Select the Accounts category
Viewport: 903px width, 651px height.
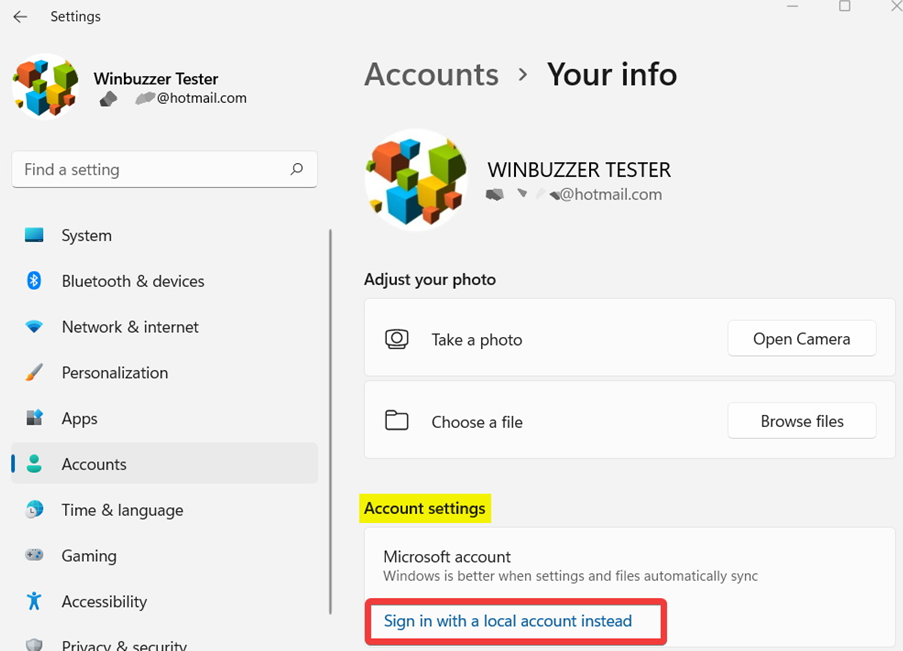tap(164, 463)
